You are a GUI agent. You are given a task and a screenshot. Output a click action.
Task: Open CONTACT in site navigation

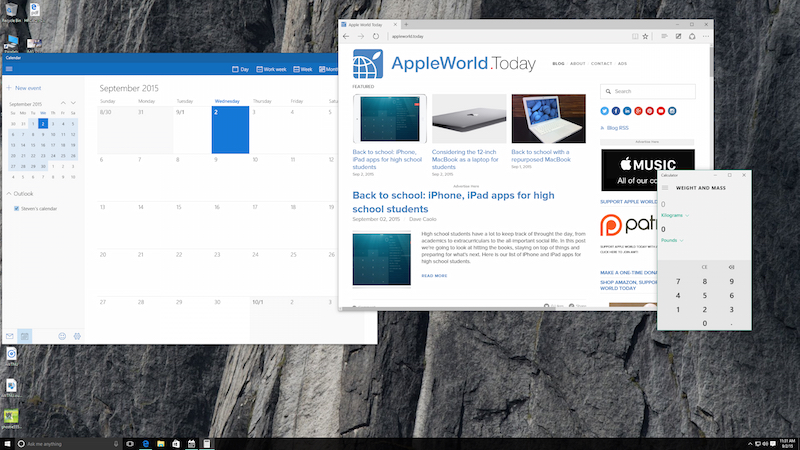[601, 64]
